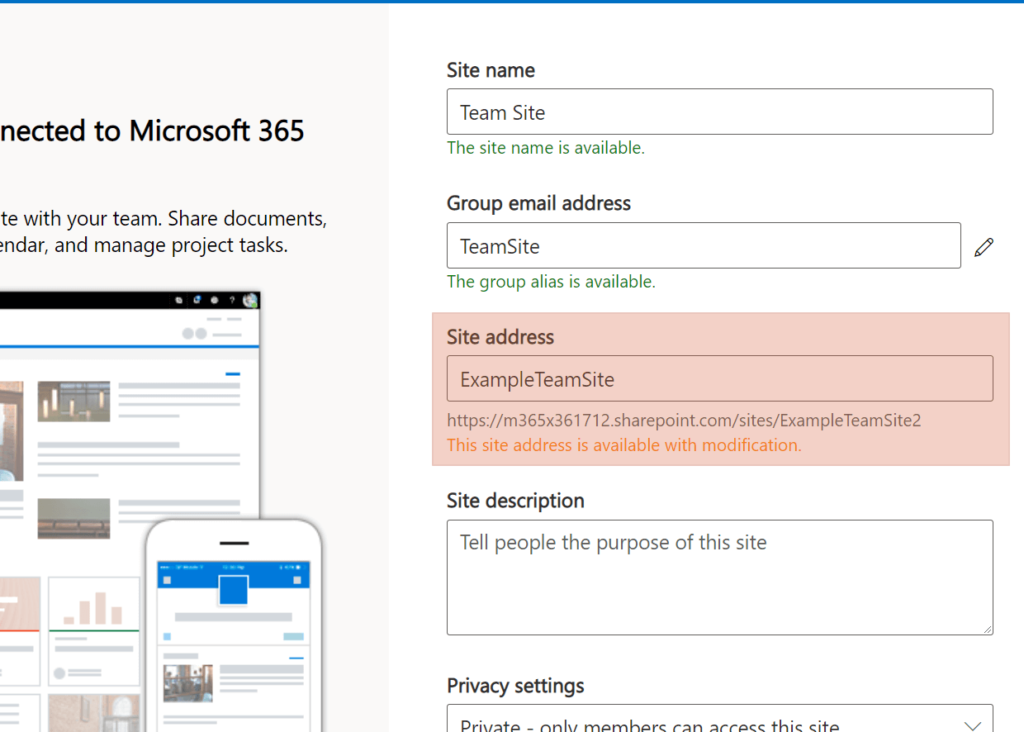Click the Privacy settings label
Image resolution: width=1024 pixels, height=732 pixels.
[x=515, y=686]
